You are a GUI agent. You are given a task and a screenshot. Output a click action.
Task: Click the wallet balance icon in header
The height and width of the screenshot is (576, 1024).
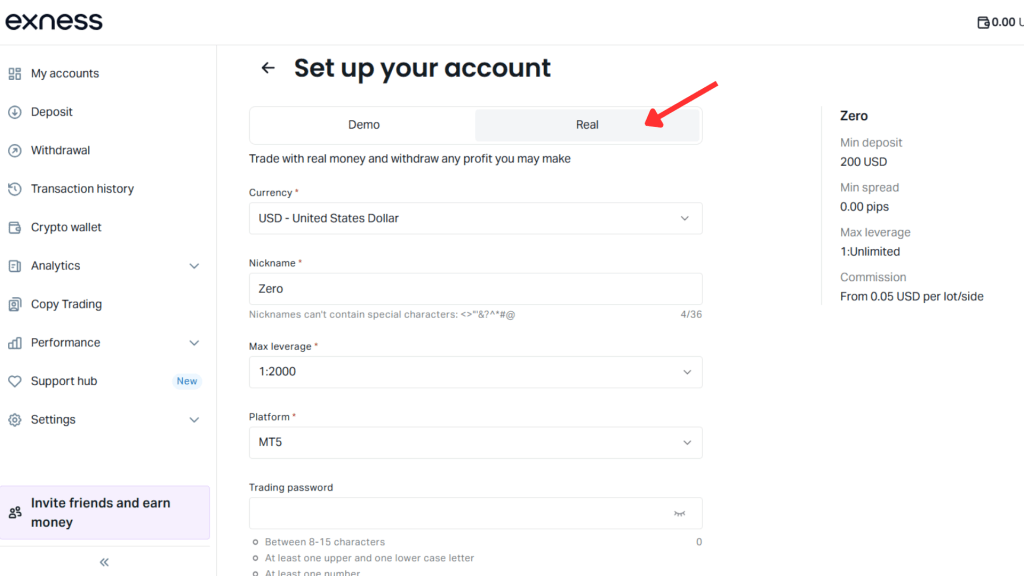(x=983, y=22)
